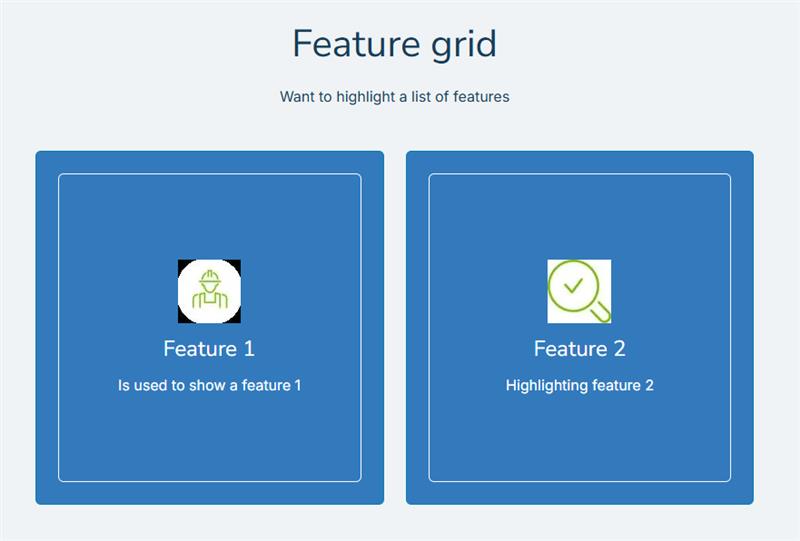Click the "Feature 2" title
The width and height of the screenshot is (800, 541).
click(580, 349)
